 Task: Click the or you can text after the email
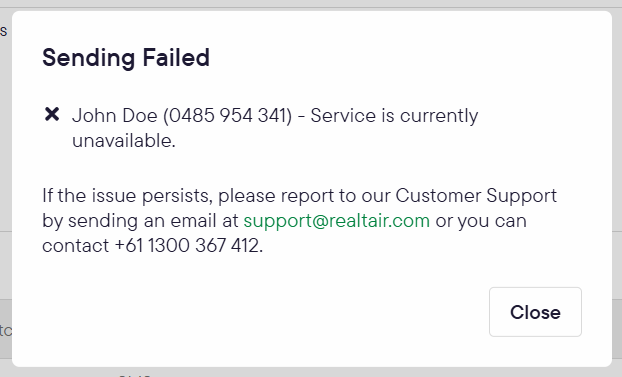(481, 221)
